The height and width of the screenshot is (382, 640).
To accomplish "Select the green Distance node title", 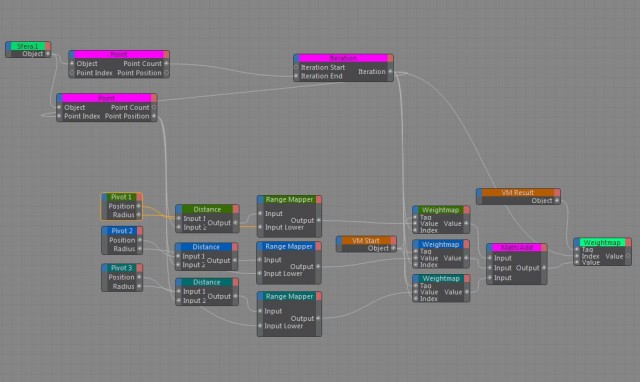I will pos(207,209).
